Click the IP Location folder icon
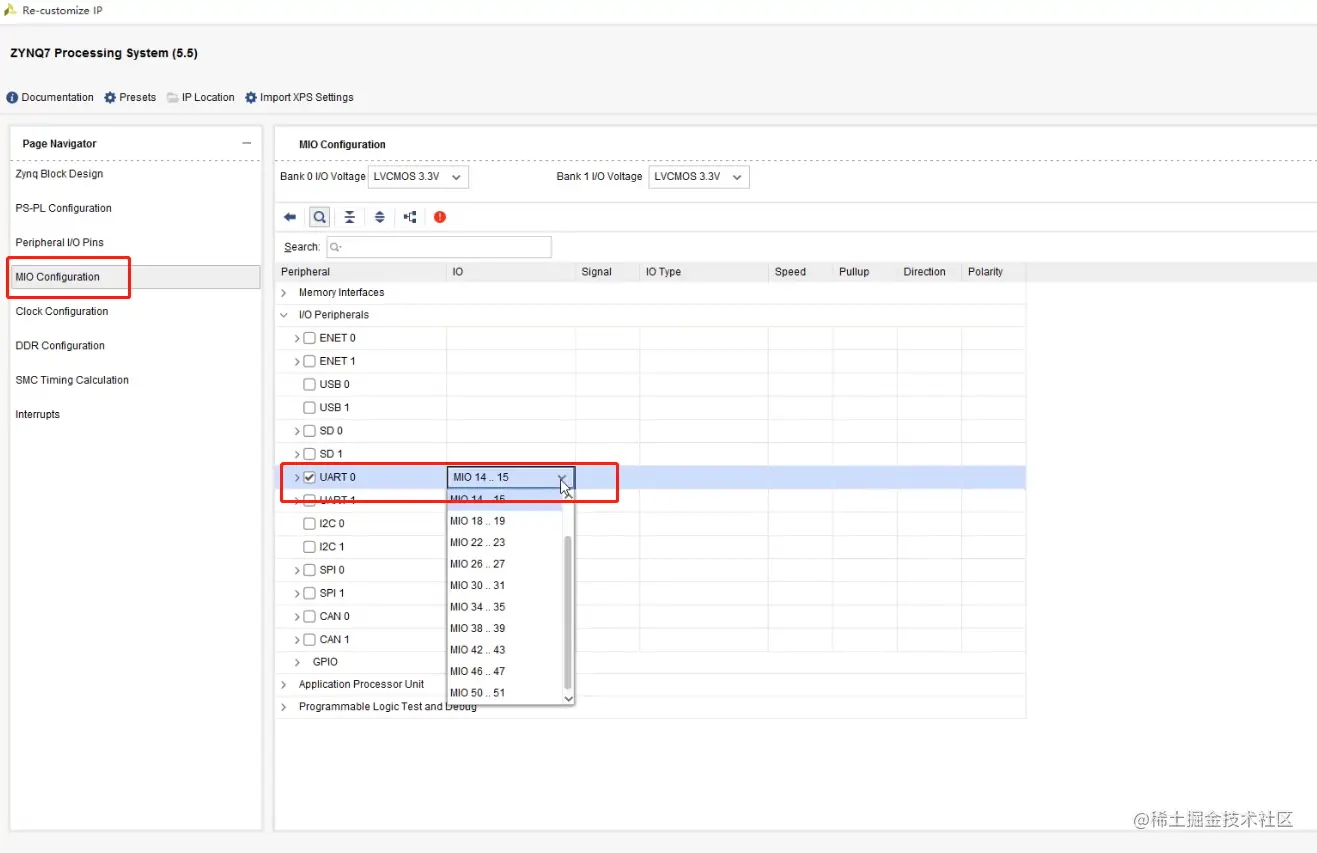Image resolution: width=1317 pixels, height=853 pixels. (x=173, y=97)
